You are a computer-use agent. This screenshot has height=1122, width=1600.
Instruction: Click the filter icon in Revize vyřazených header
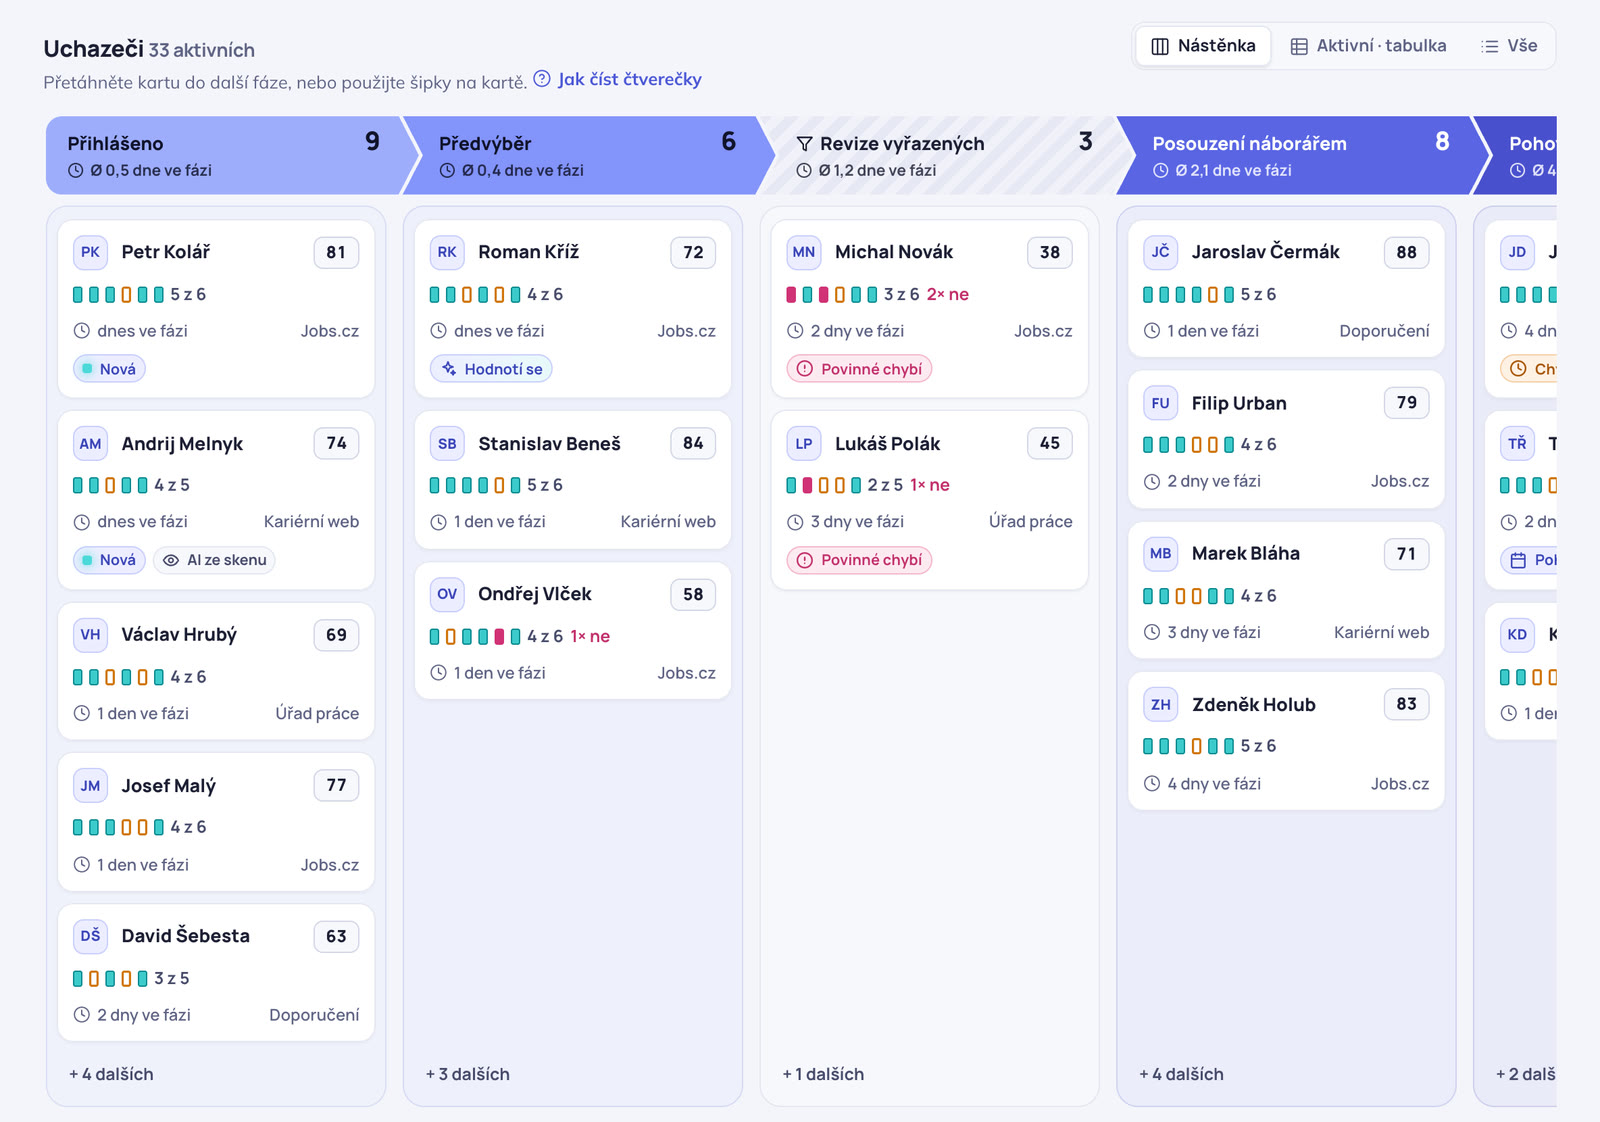pos(804,144)
